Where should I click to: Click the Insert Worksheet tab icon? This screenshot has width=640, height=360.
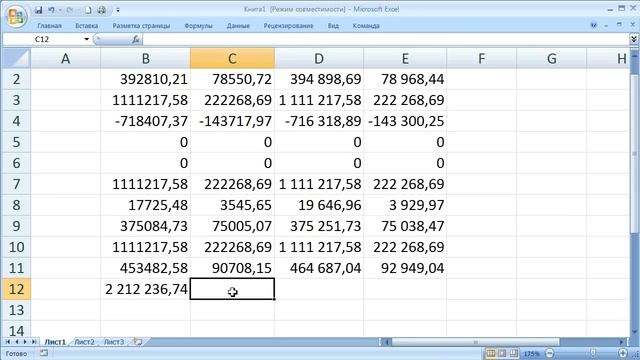click(x=138, y=342)
